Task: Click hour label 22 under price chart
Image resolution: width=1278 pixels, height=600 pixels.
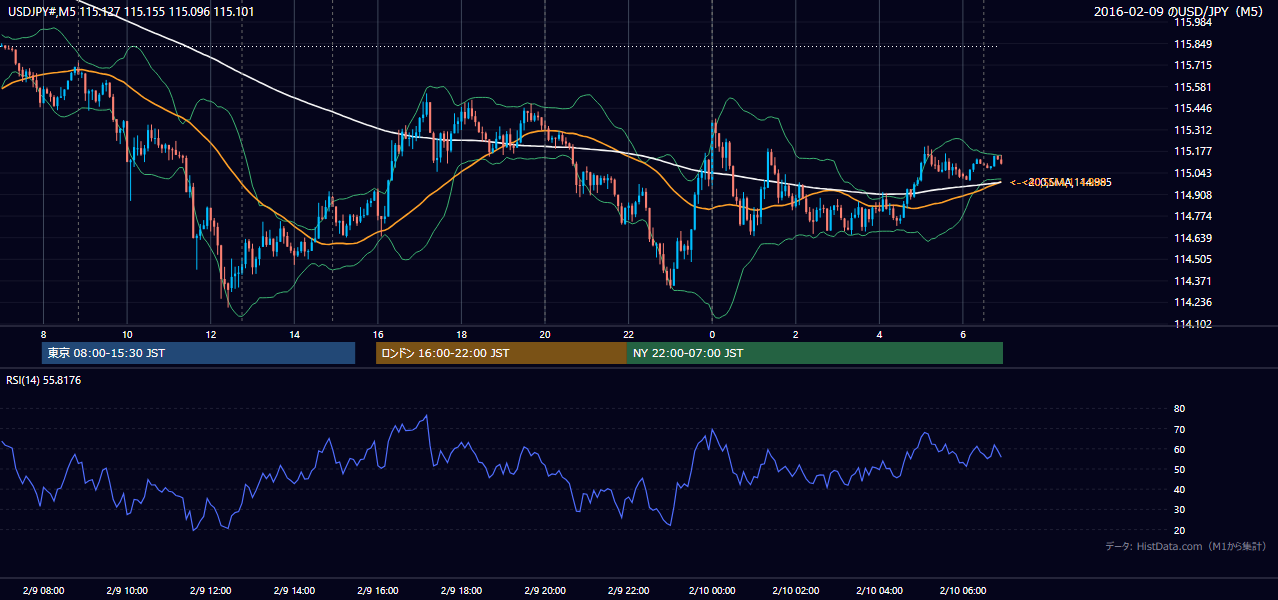Action: click(x=628, y=334)
